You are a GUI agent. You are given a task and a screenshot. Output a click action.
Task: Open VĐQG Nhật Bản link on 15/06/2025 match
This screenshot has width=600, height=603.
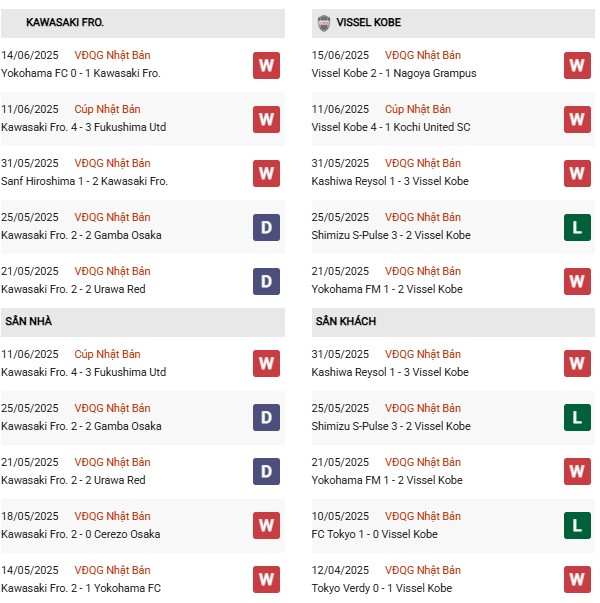[423, 55]
